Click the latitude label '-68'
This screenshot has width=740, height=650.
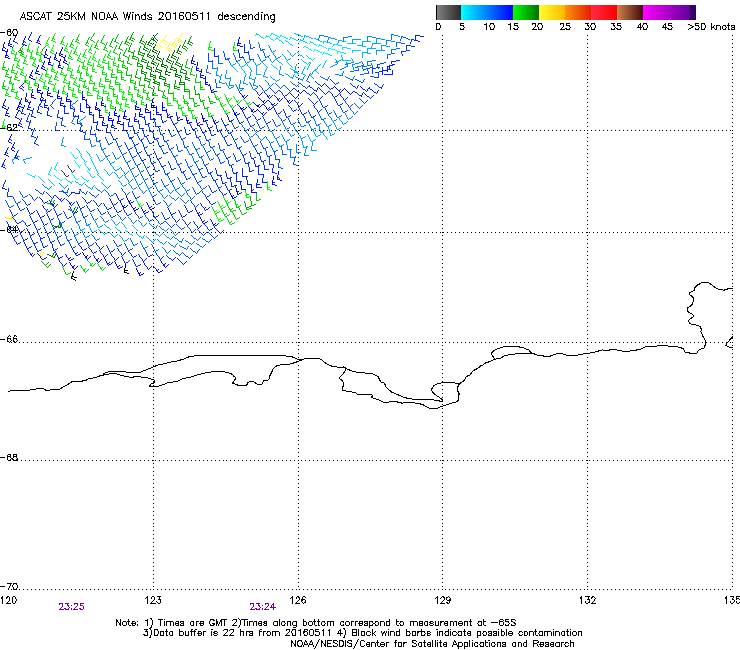[9, 457]
